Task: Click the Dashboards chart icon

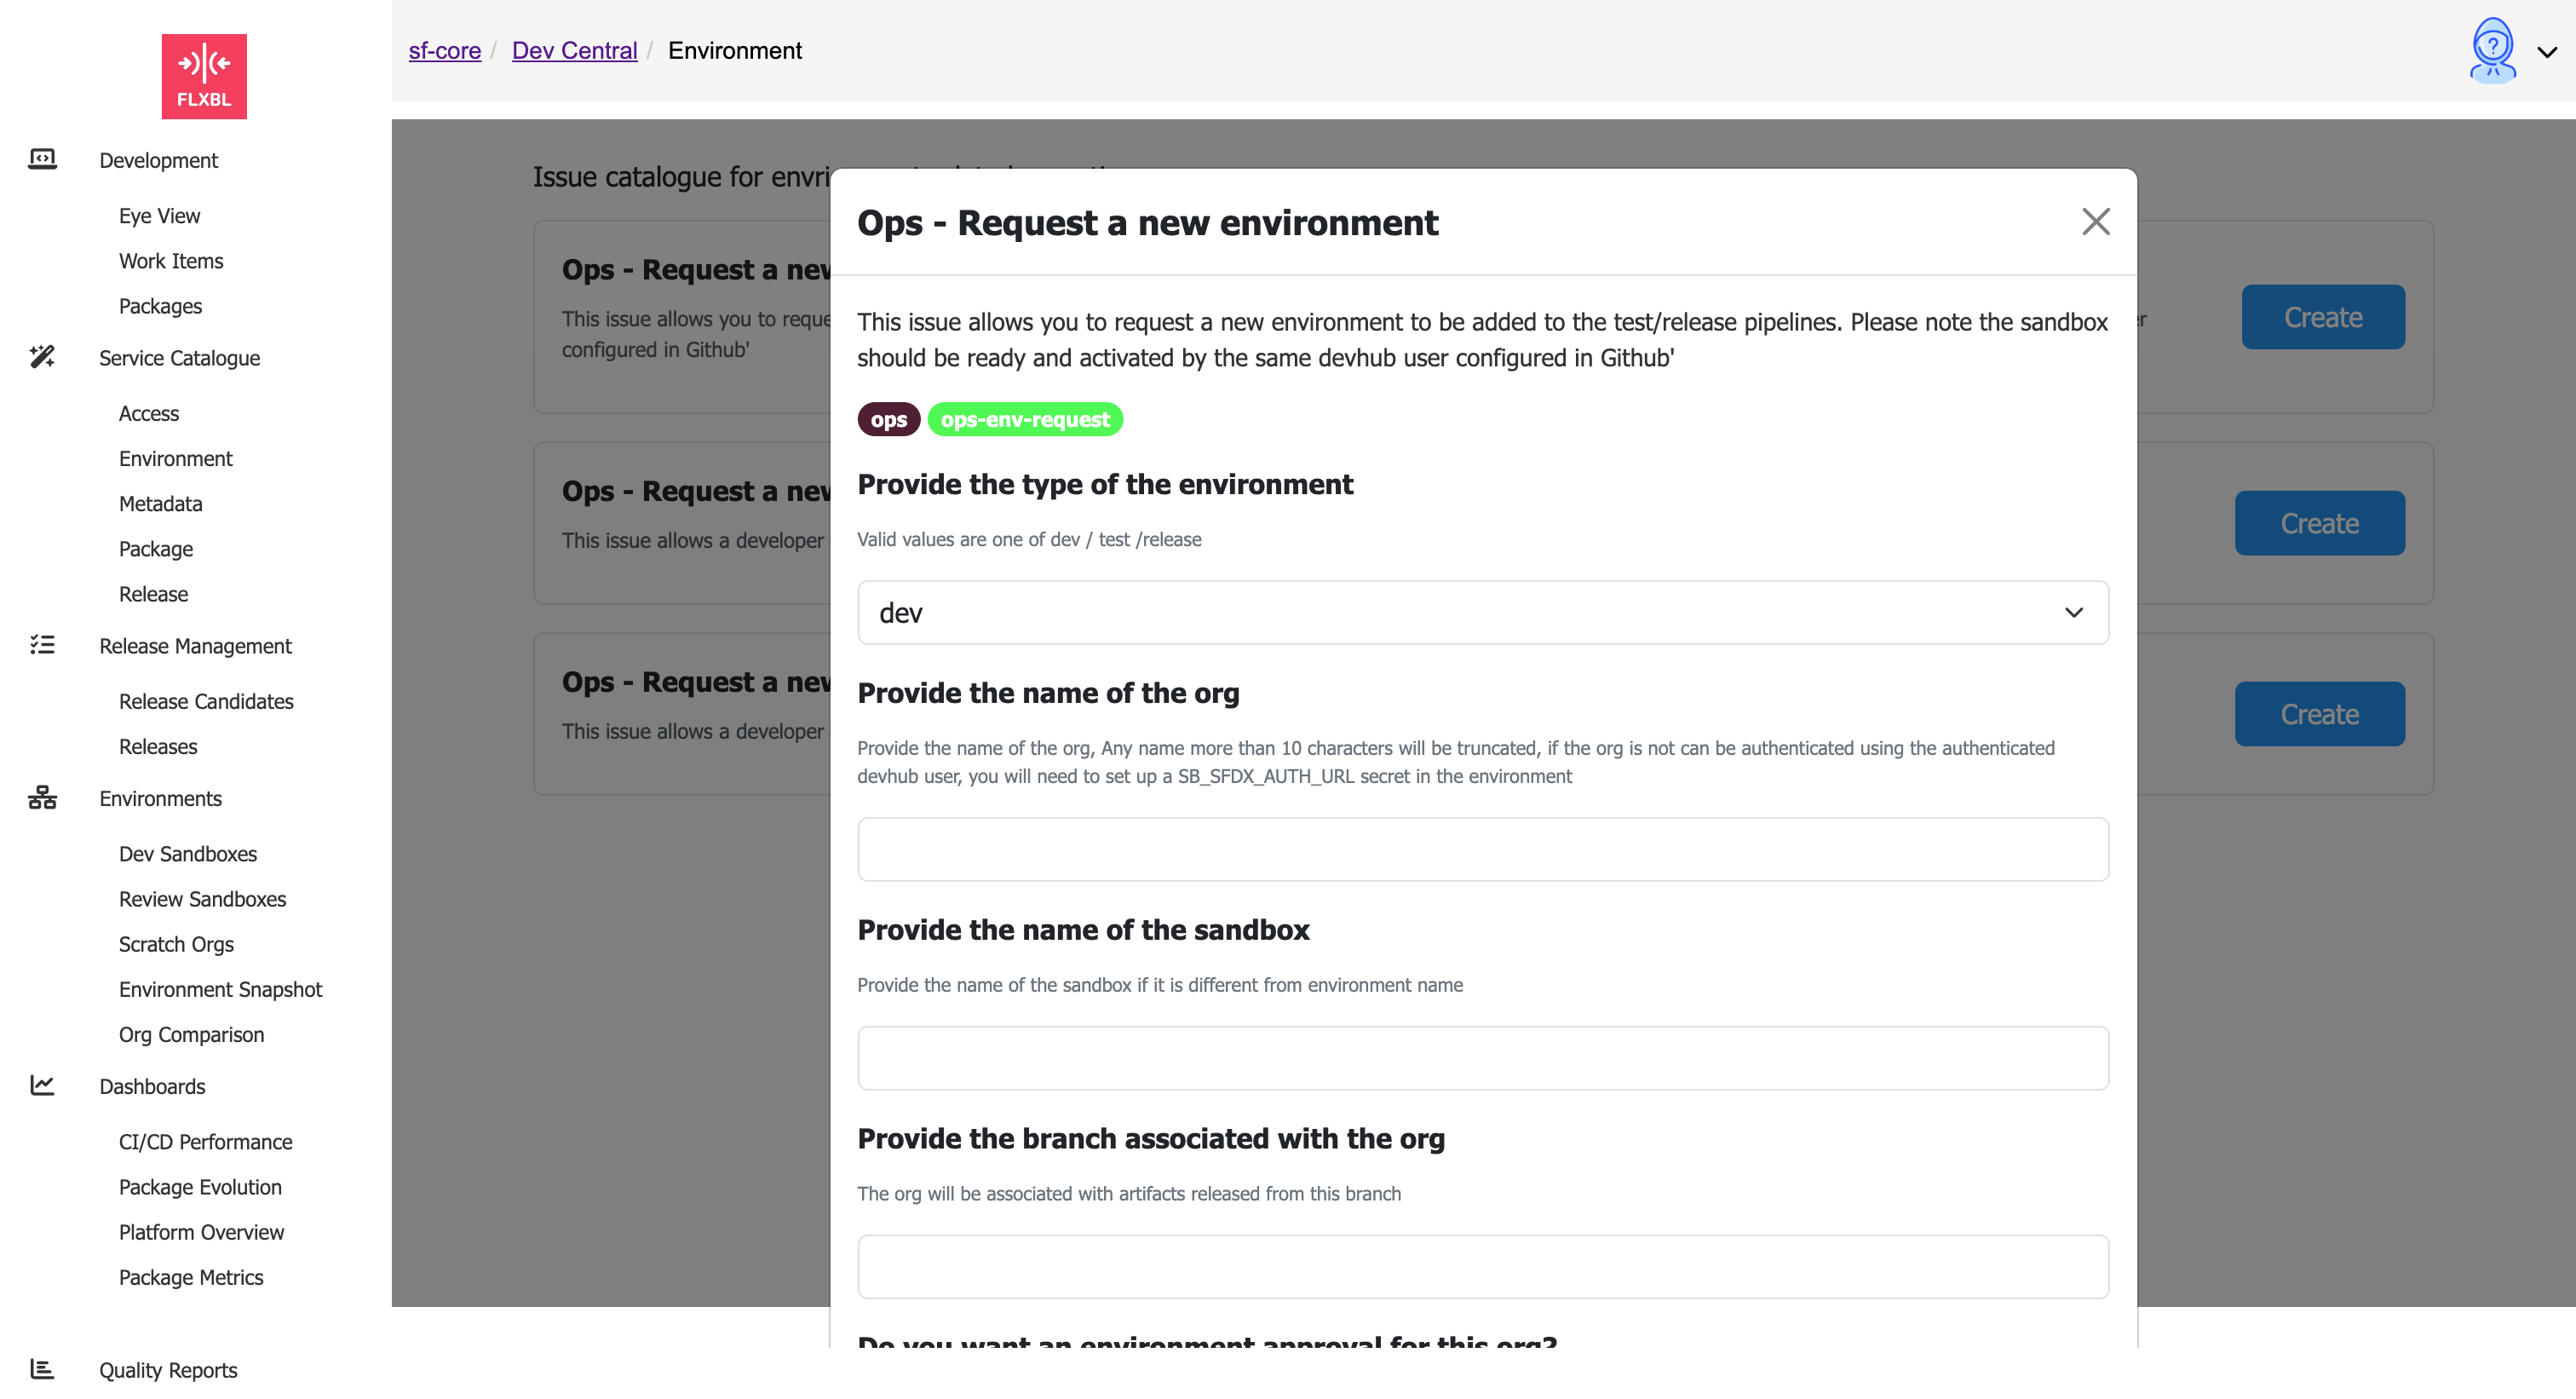Action: point(42,1085)
